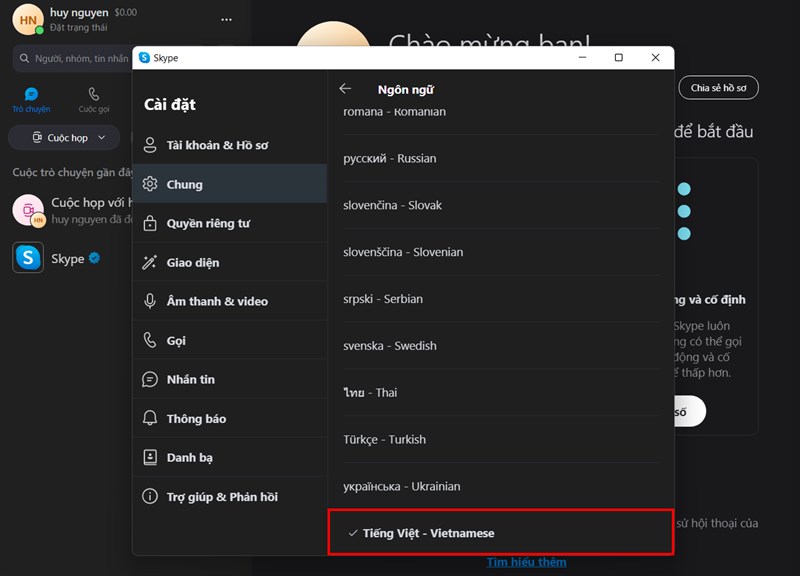
Task: Click the Skype verified contact avatar
Action: (x=26, y=257)
